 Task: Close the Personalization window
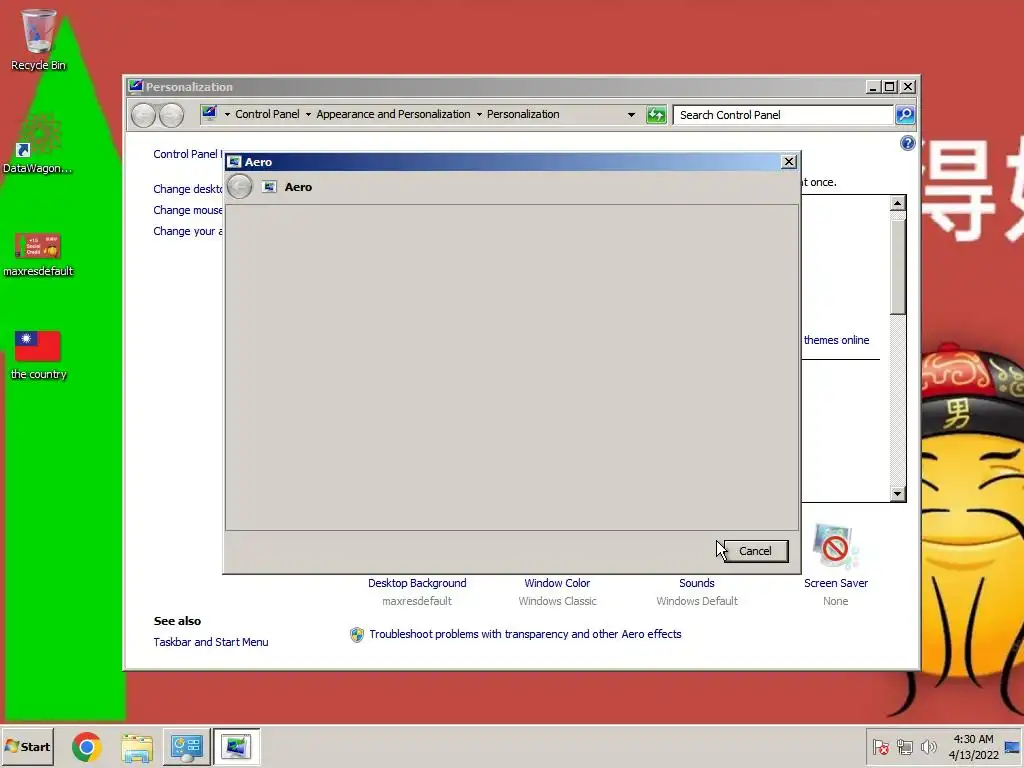(x=908, y=87)
